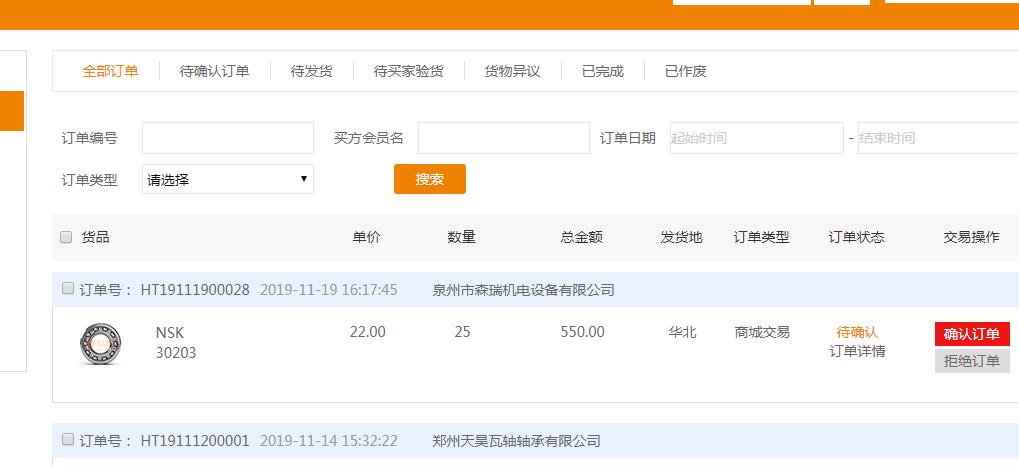1019x465 pixels.
Task: Click into the 买方会员名 text field
Action: [x=504, y=138]
